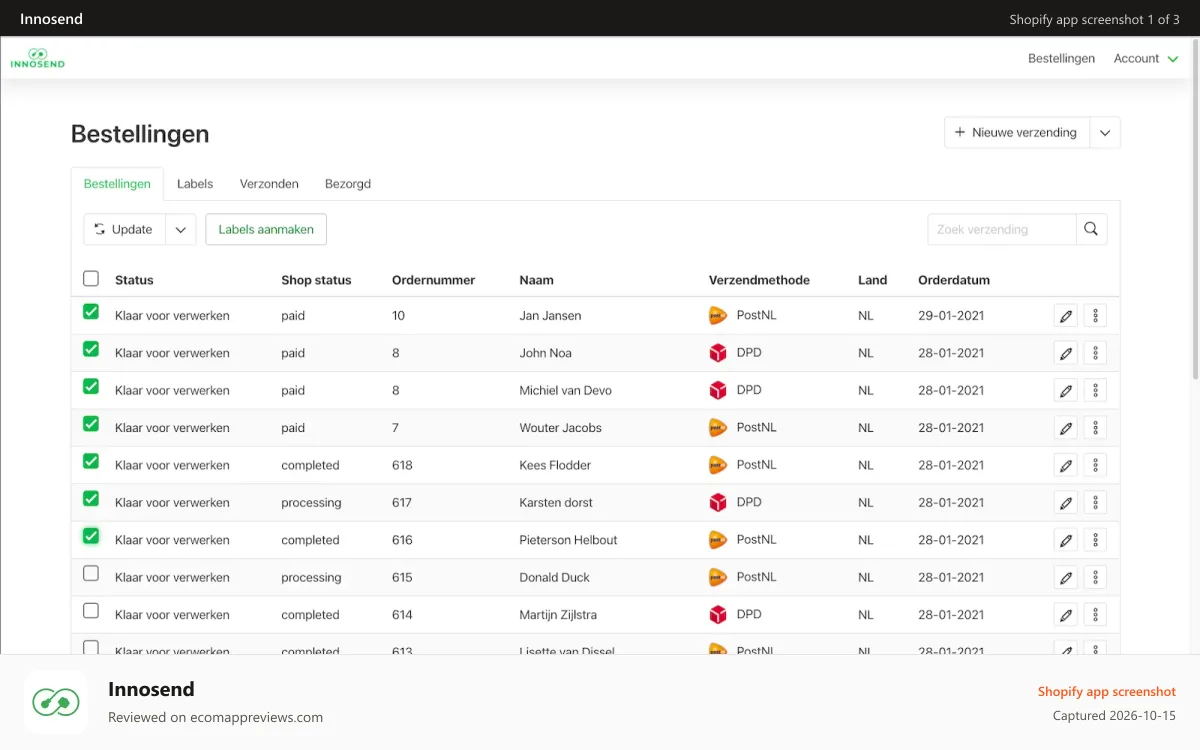
Task: Click order date 29-01-2021
Action: (951, 316)
